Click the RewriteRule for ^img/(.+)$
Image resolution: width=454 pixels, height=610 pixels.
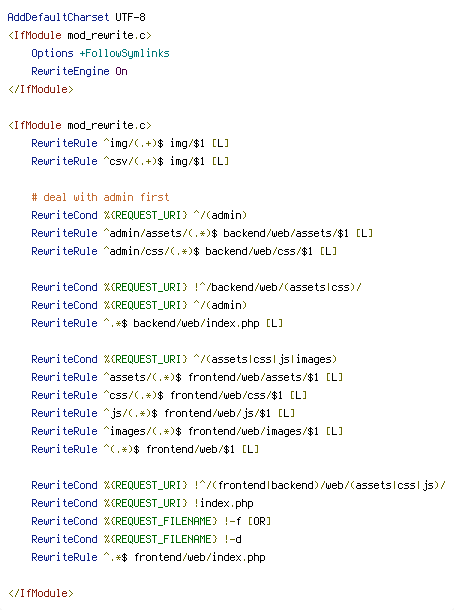[x=130, y=143]
